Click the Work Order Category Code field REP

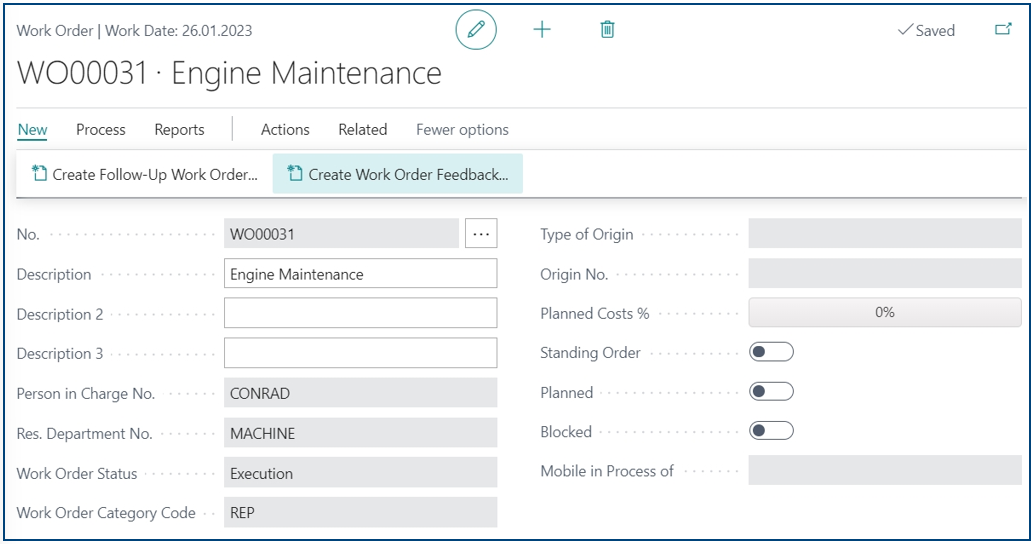tap(361, 512)
